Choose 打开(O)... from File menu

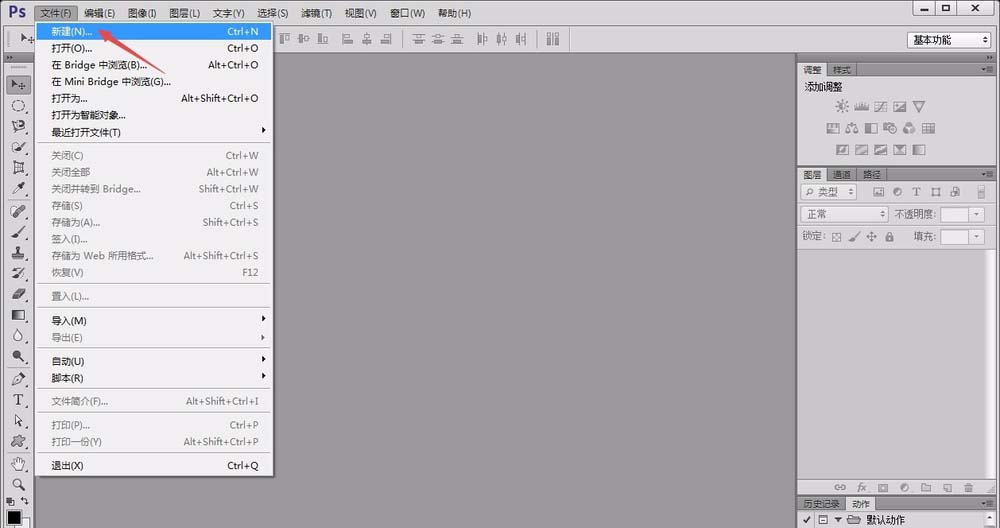coord(155,48)
